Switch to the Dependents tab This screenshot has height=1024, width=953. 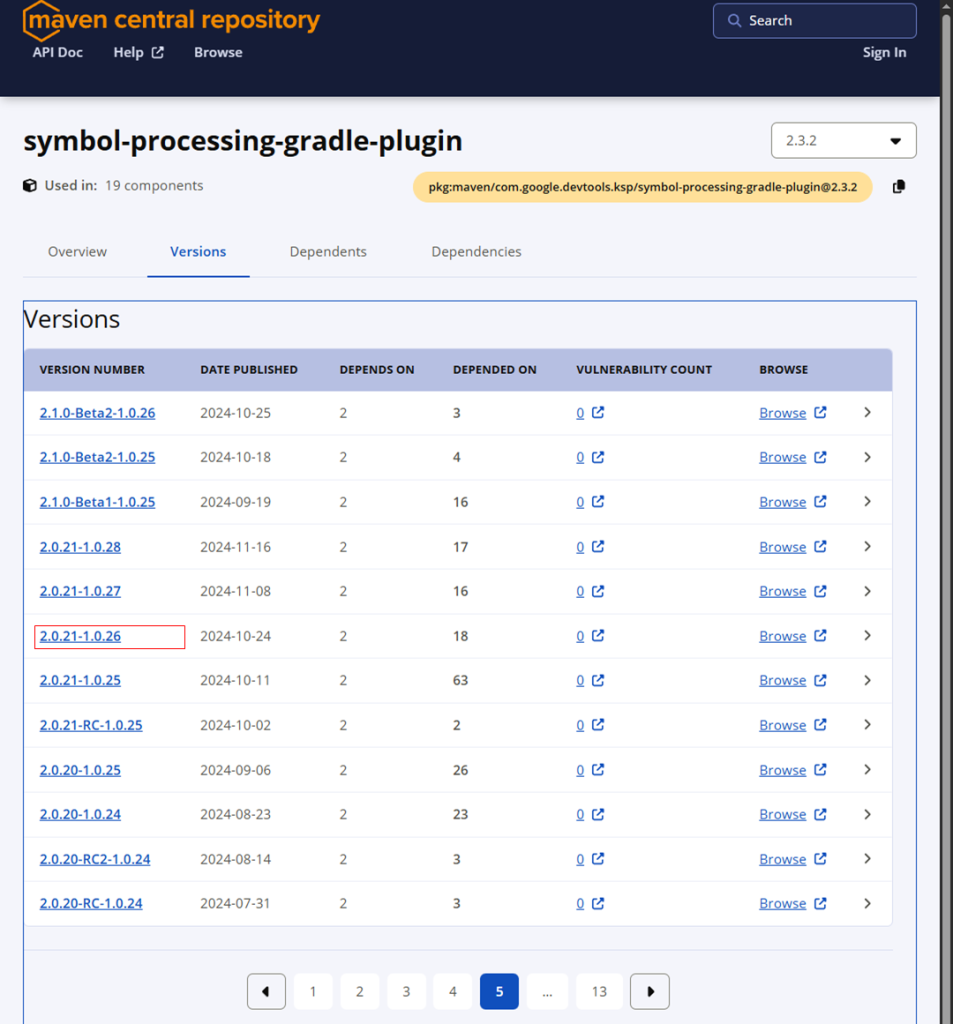pos(328,252)
